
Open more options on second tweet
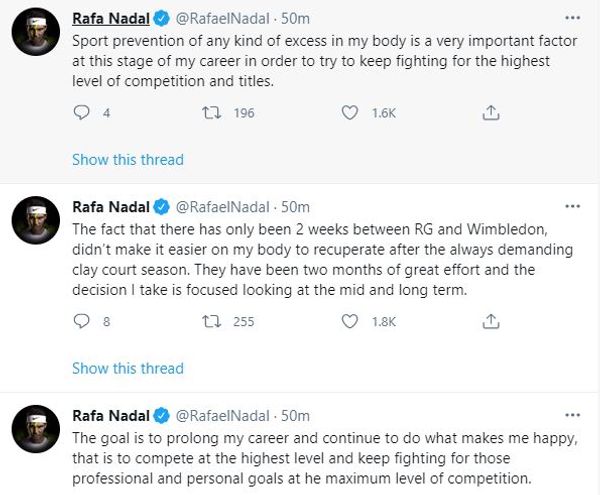pos(570,207)
